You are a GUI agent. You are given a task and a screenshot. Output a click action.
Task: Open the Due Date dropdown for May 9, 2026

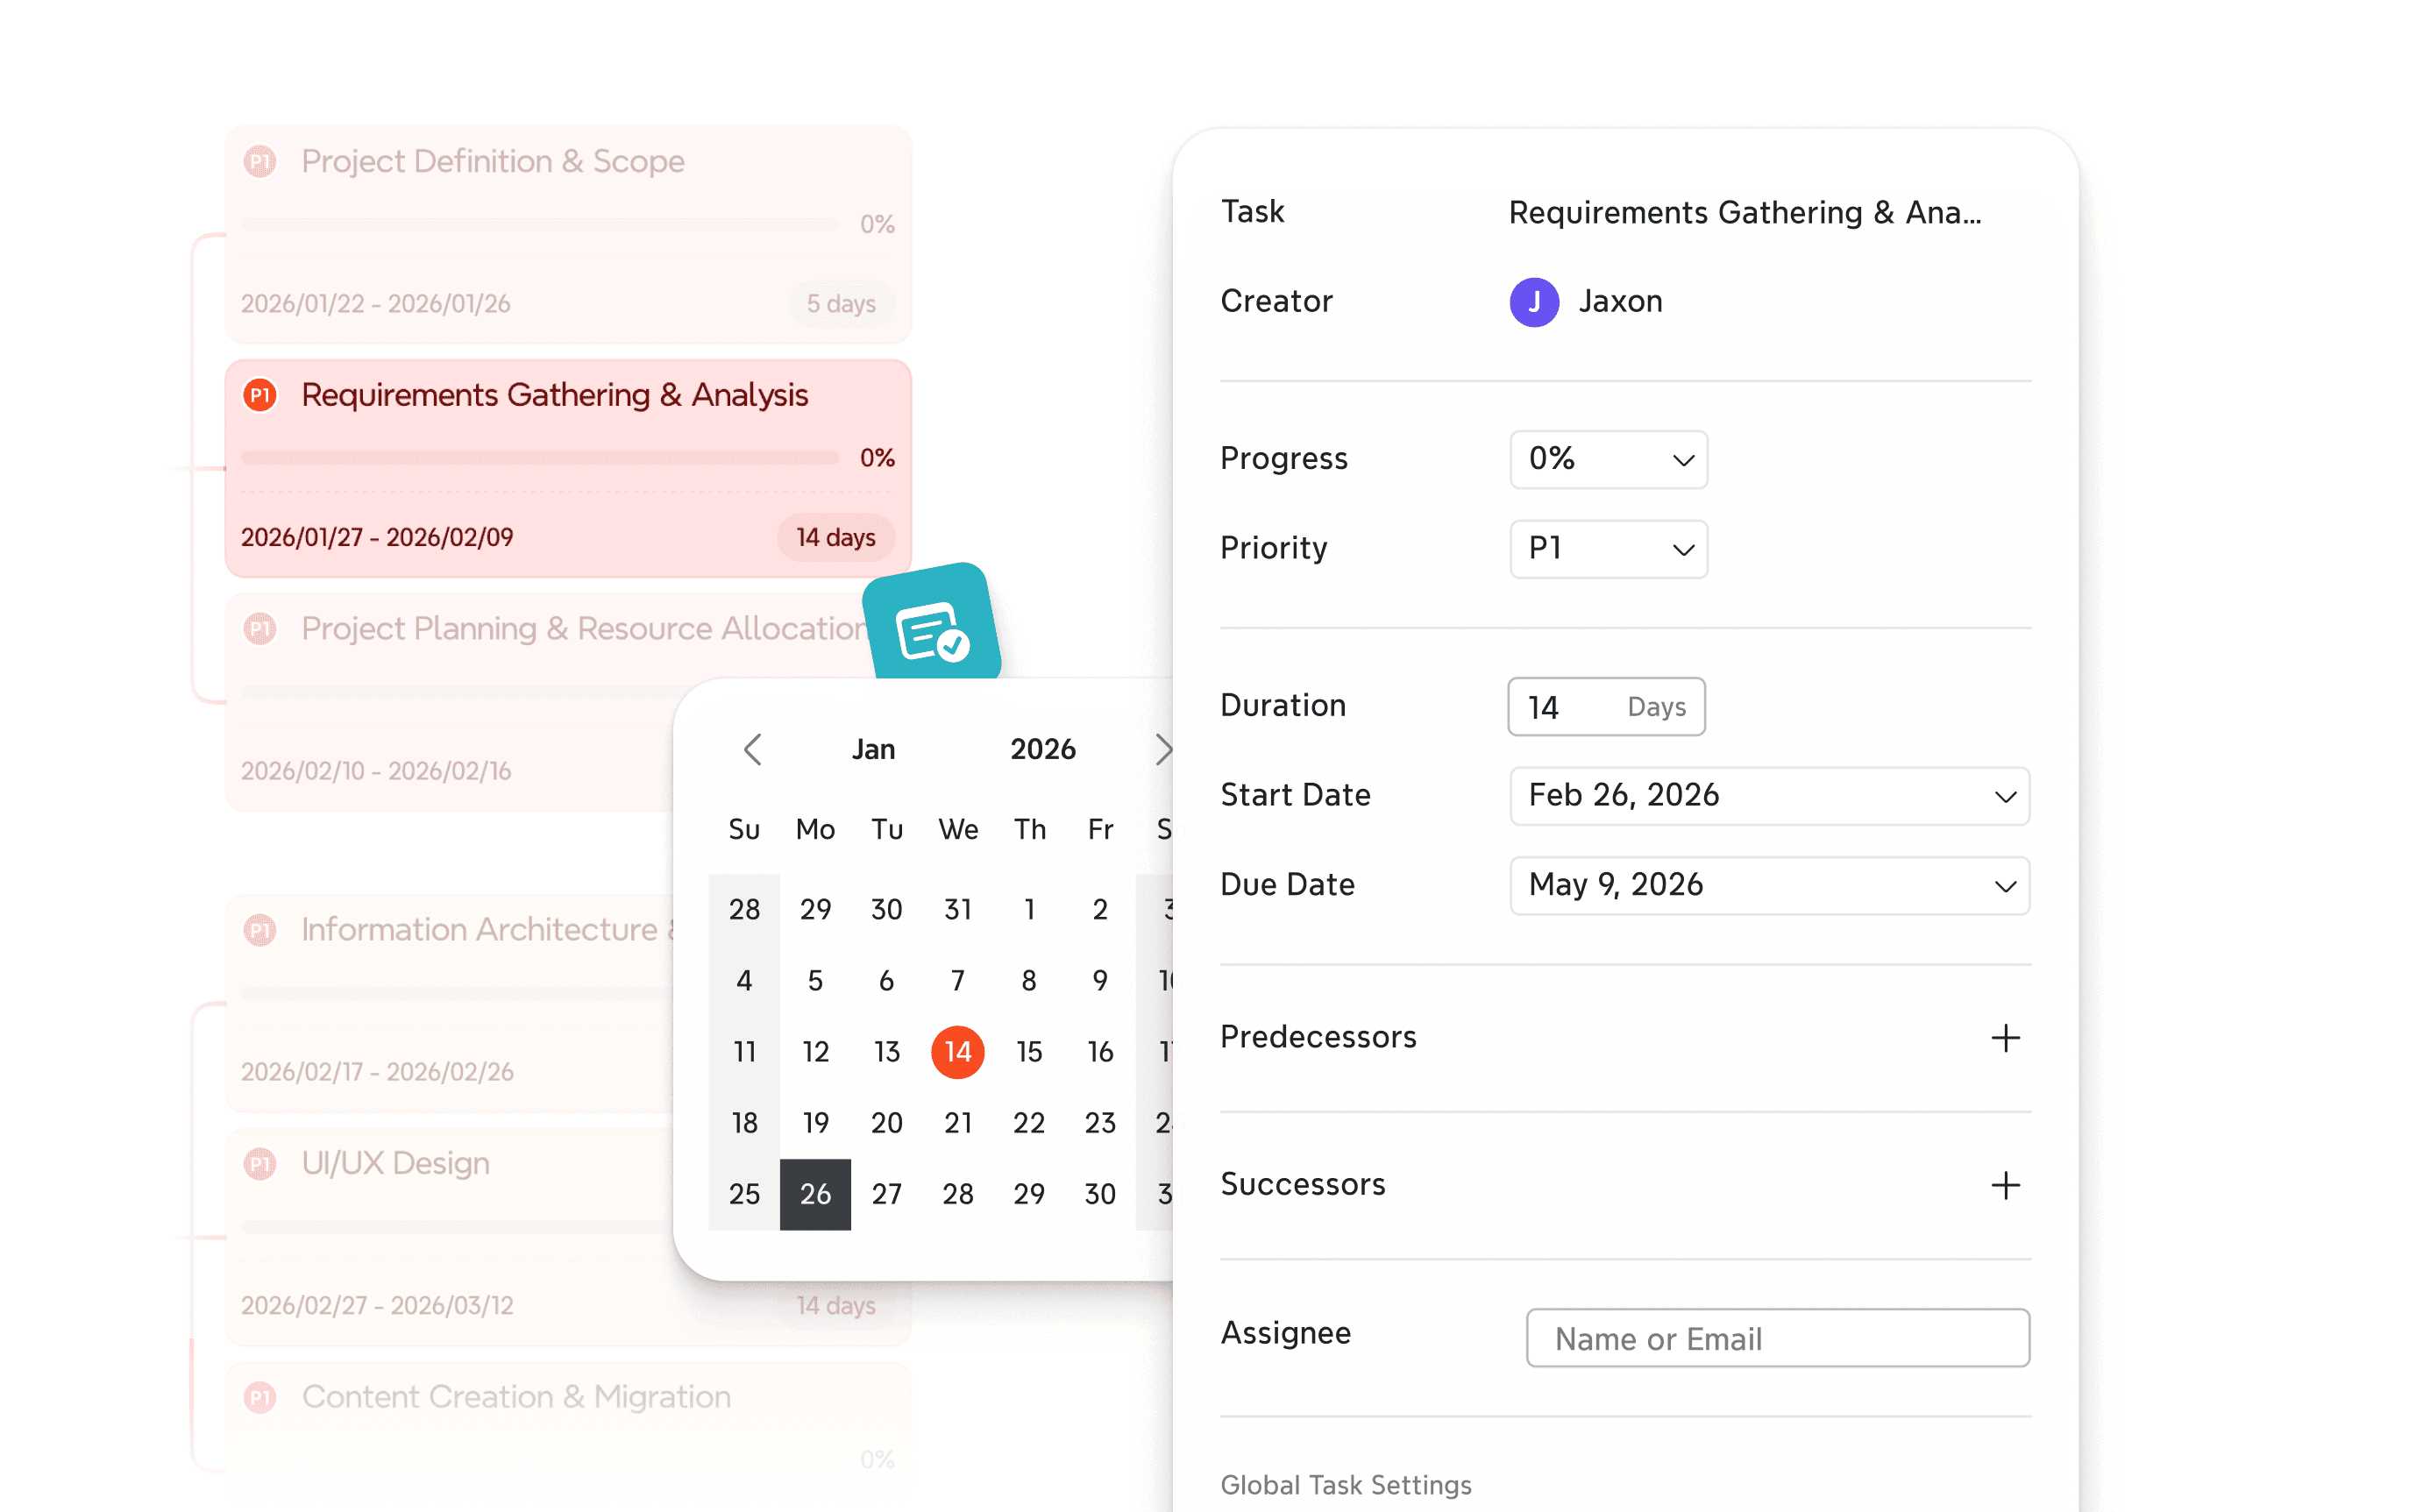pyautogui.click(x=1769, y=885)
